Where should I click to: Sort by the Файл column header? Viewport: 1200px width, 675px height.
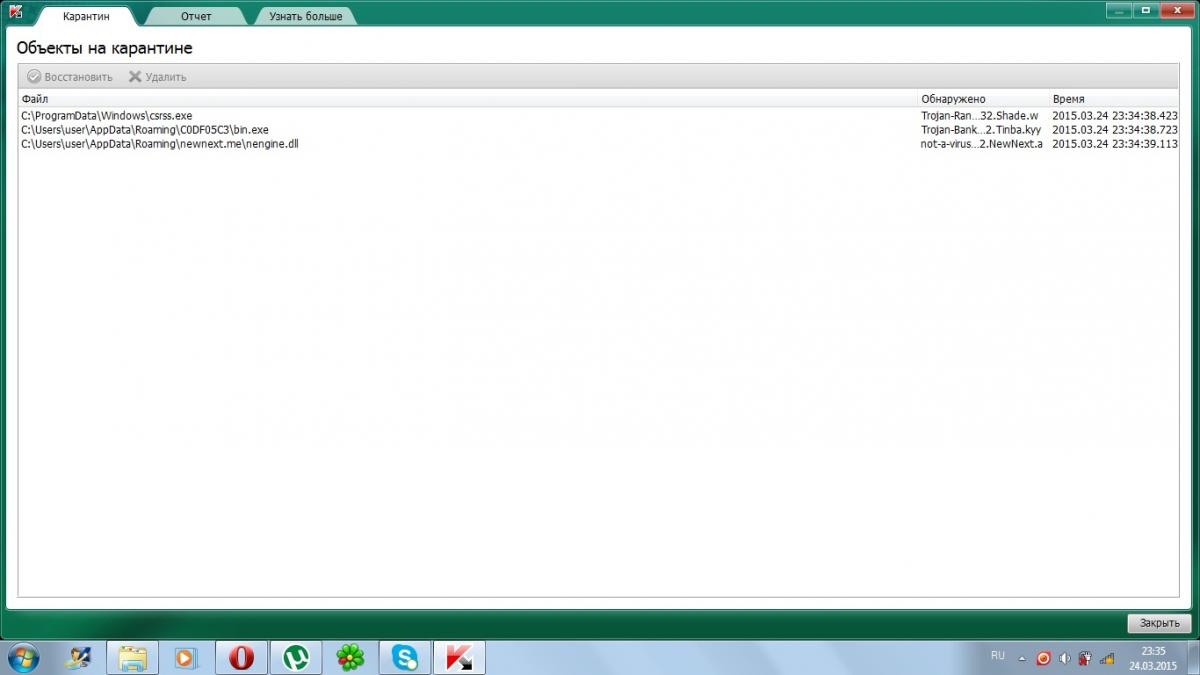pos(468,99)
